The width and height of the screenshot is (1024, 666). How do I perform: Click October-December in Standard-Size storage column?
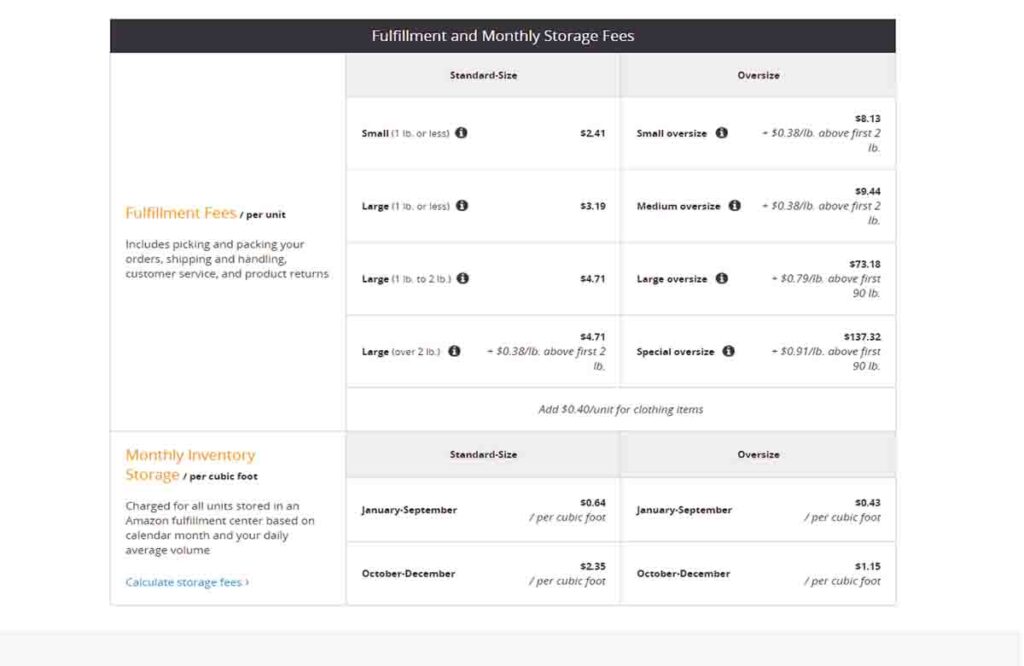[408, 573]
